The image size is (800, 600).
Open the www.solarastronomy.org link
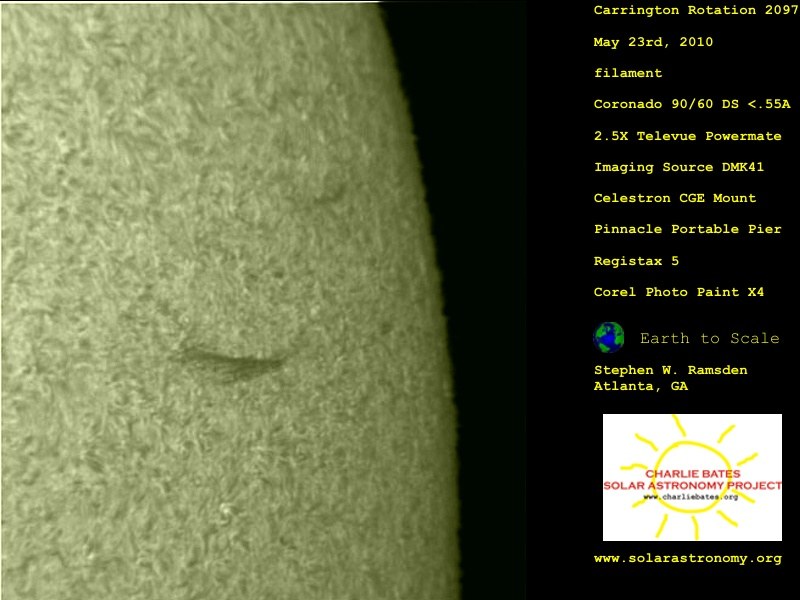[687, 558]
